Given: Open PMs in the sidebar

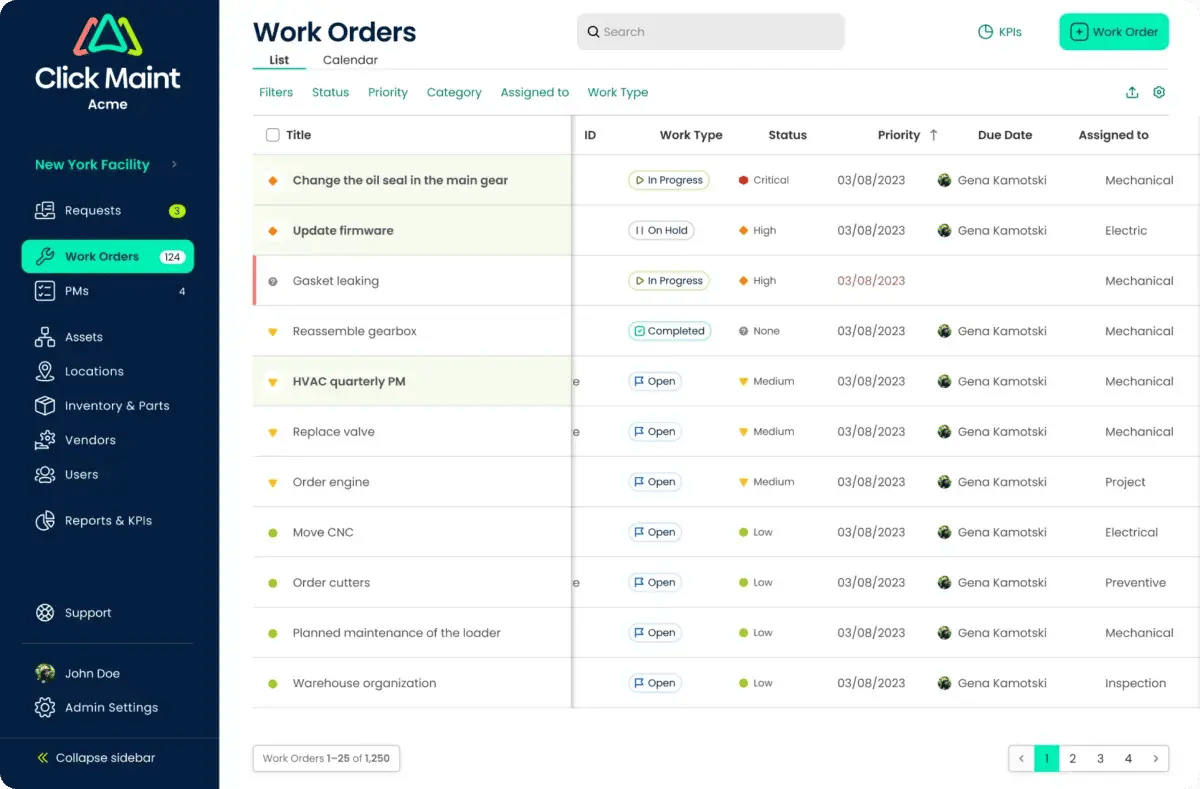Looking at the screenshot, I should [108, 291].
